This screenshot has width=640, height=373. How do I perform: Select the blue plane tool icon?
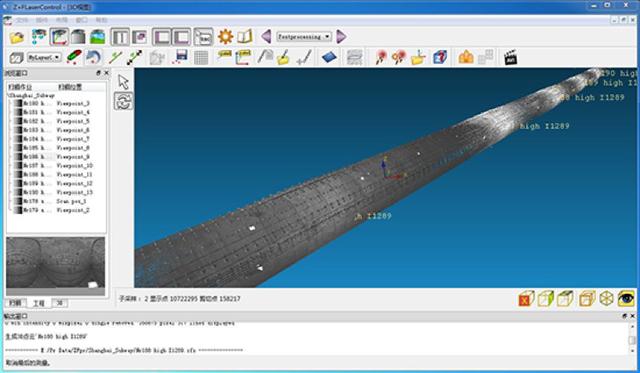329,57
